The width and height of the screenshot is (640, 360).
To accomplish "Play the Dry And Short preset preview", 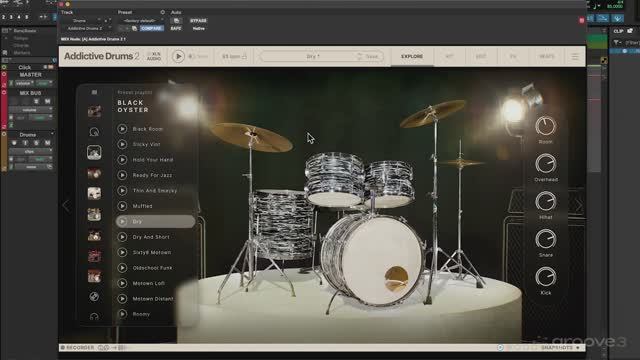I will click(122, 237).
